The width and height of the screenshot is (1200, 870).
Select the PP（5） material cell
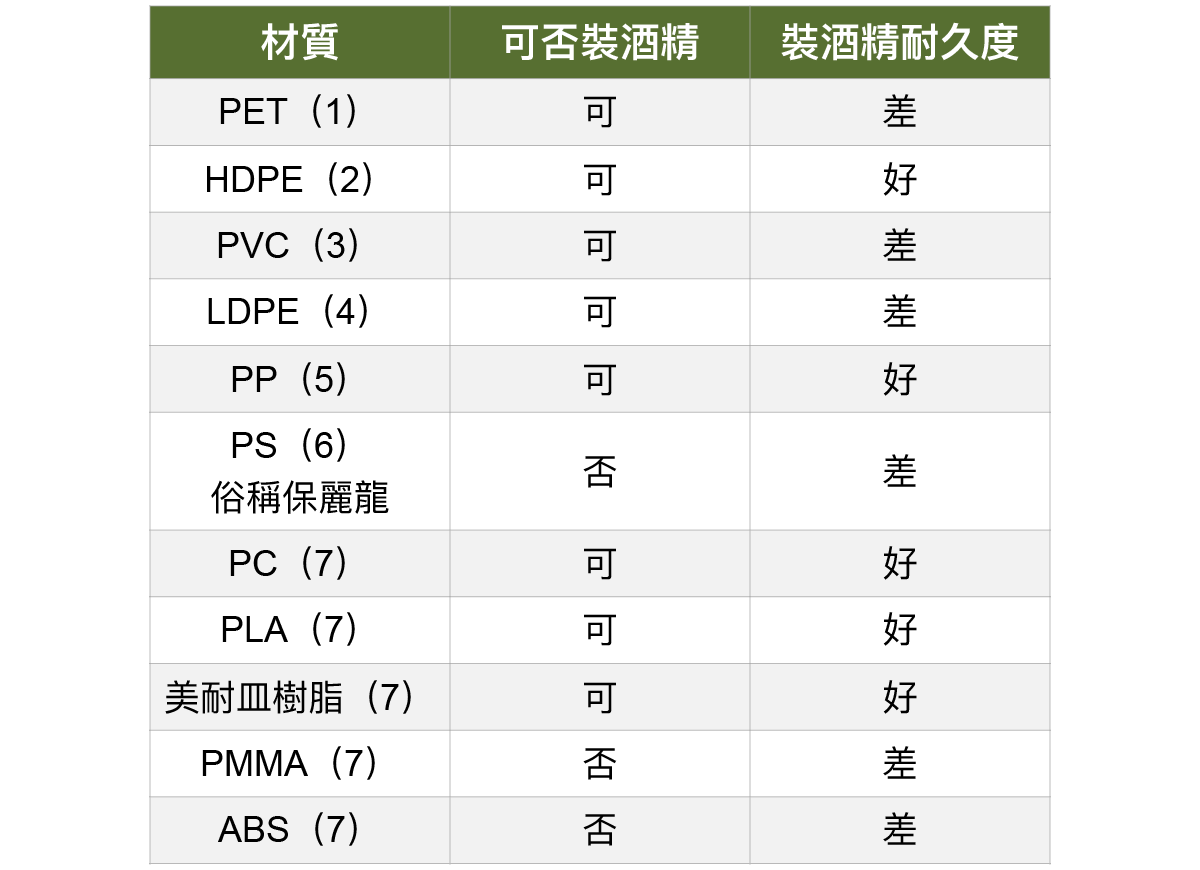(300, 379)
